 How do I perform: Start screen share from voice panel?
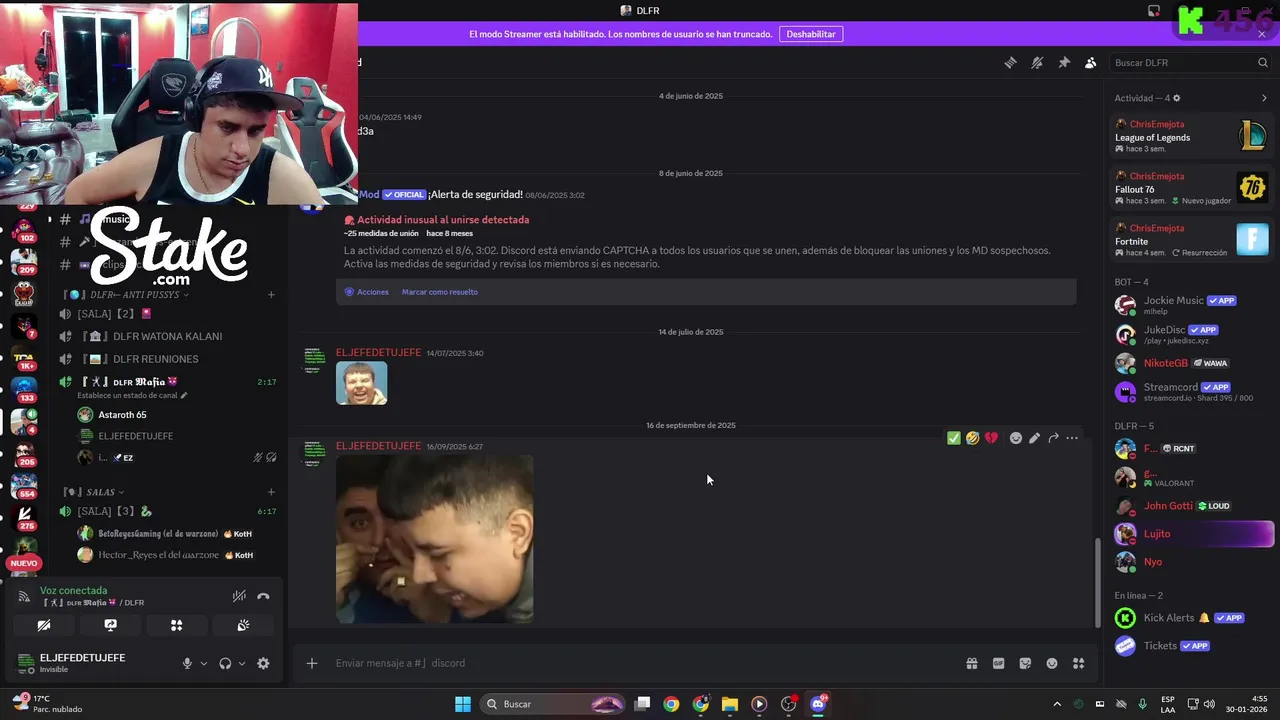pyautogui.click(x=111, y=625)
